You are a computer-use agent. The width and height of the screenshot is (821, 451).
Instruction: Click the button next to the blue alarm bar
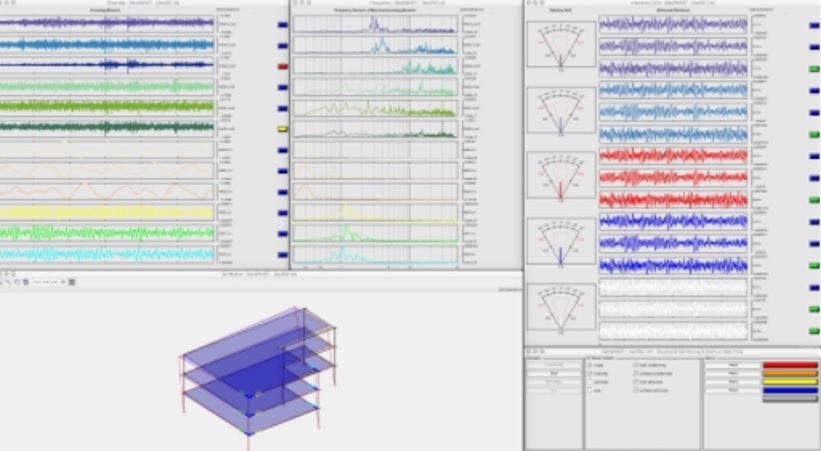[x=732, y=391]
